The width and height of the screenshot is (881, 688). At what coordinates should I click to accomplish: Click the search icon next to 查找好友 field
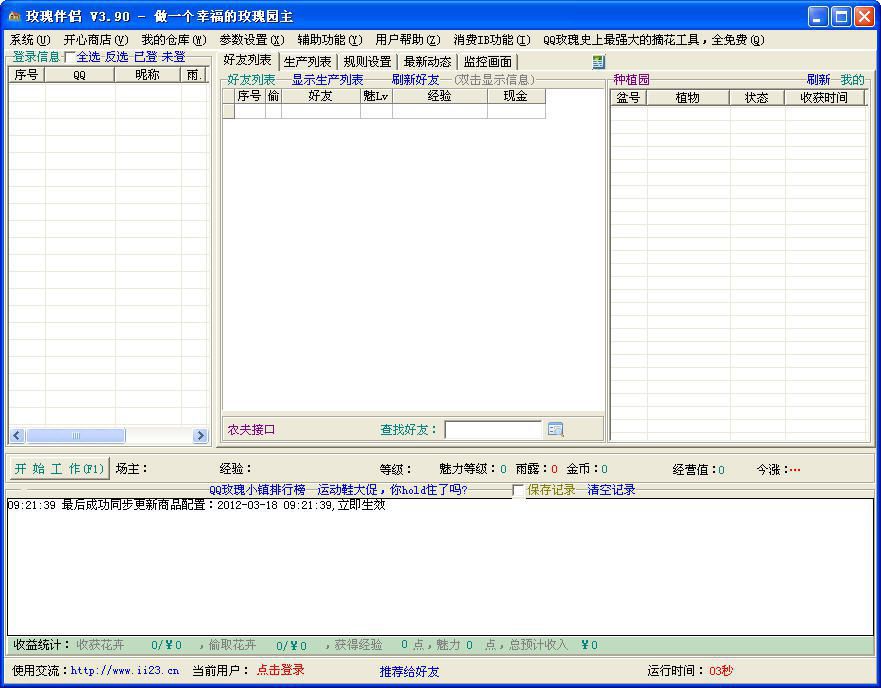pyautogui.click(x=555, y=429)
